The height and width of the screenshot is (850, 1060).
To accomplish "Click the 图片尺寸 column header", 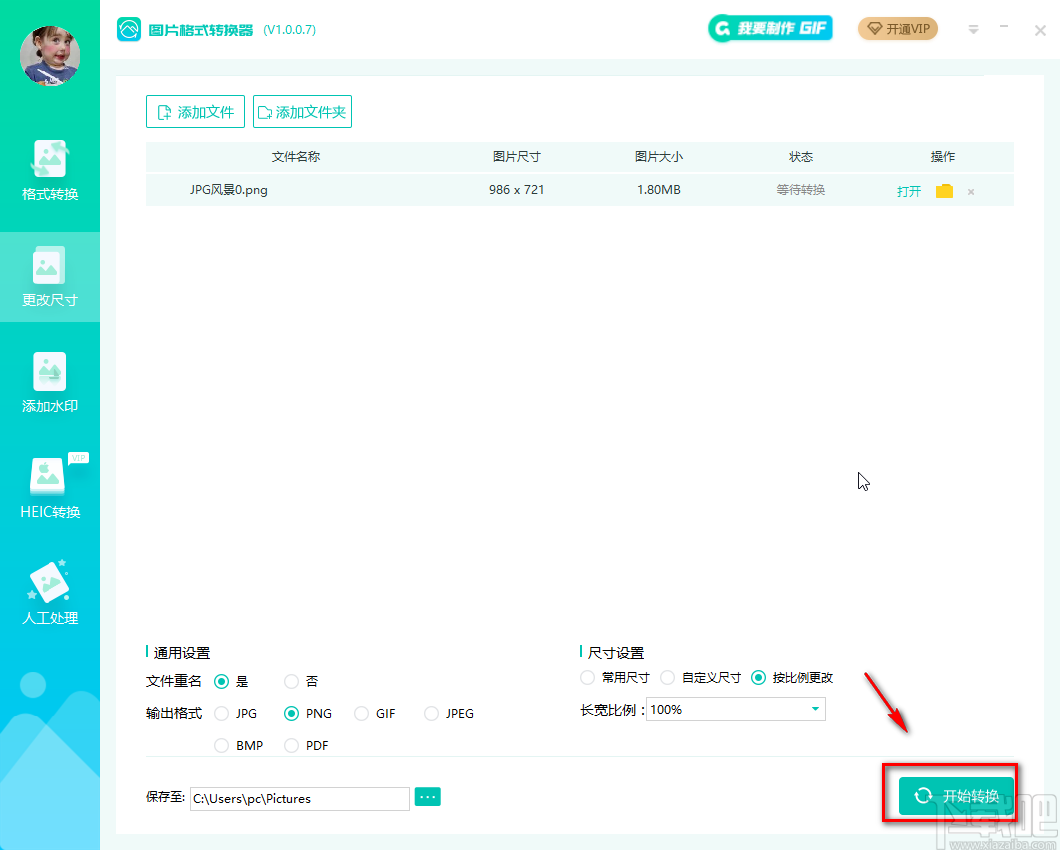I will 516,157.
